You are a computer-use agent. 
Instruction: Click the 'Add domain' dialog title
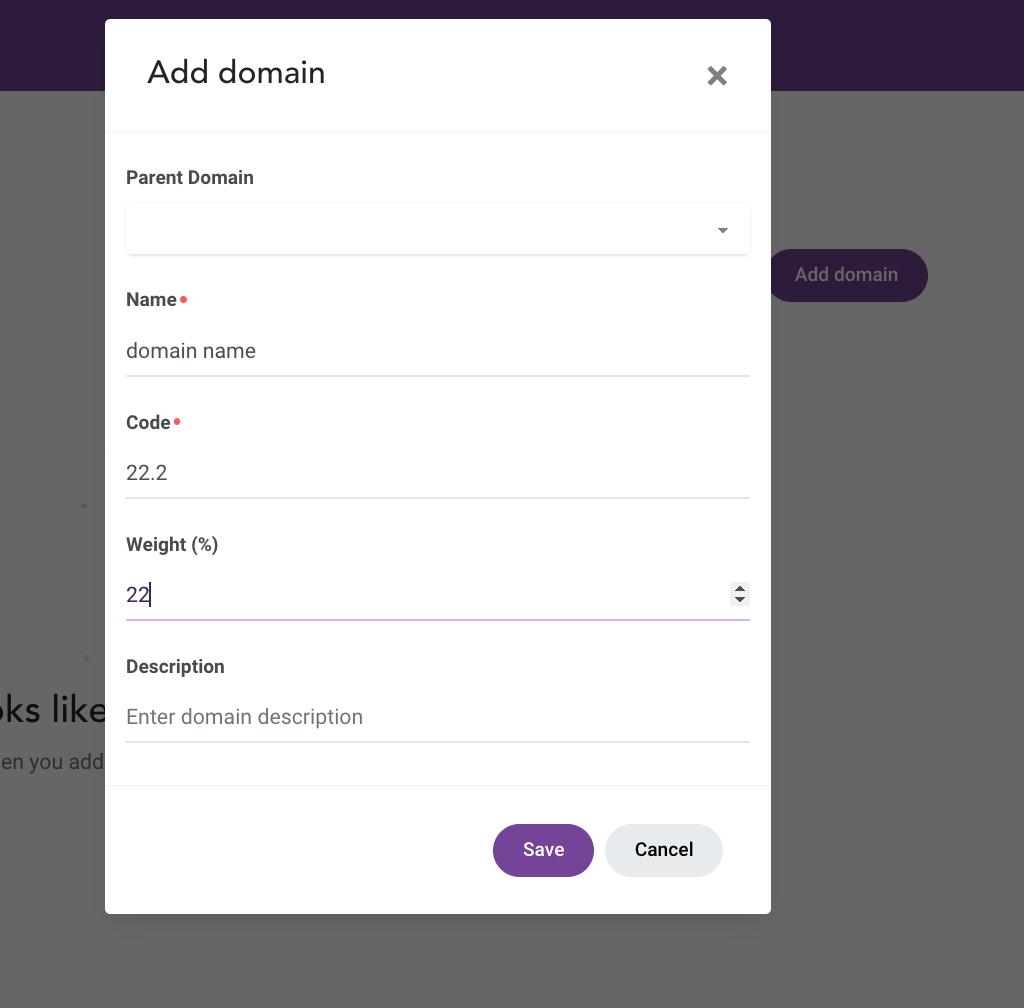pos(236,72)
